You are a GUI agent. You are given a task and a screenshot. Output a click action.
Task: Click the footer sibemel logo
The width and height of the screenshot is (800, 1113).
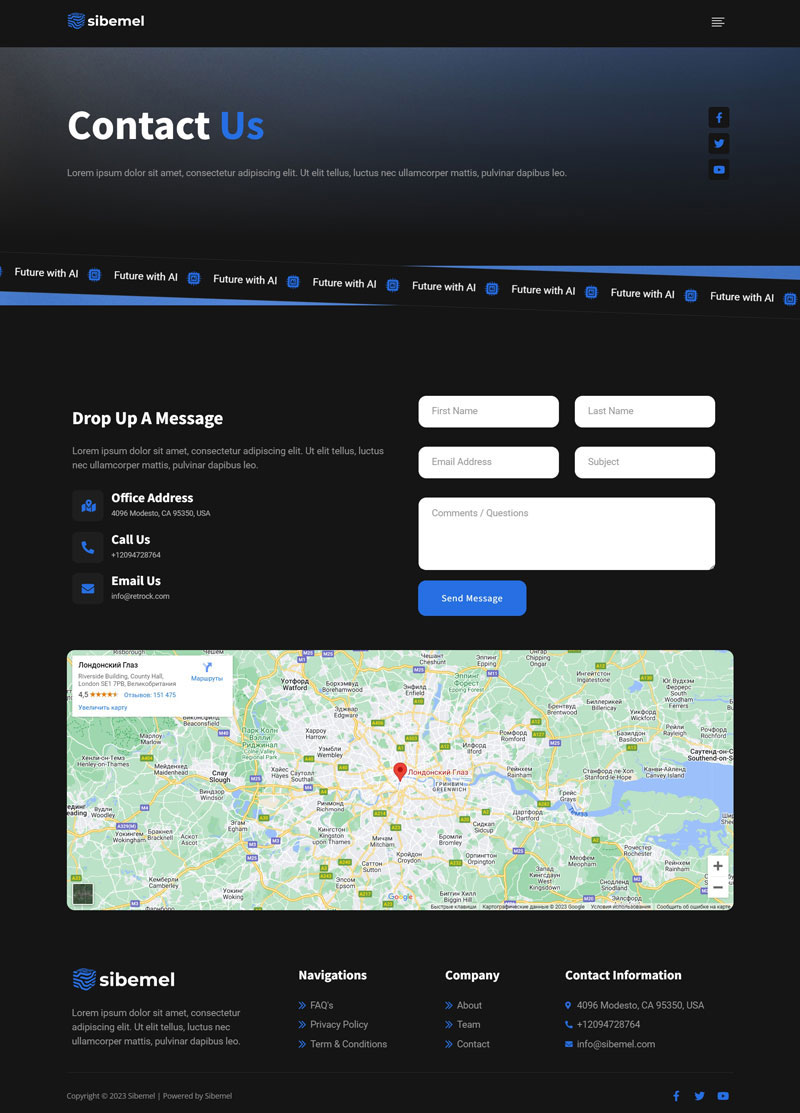point(124,980)
